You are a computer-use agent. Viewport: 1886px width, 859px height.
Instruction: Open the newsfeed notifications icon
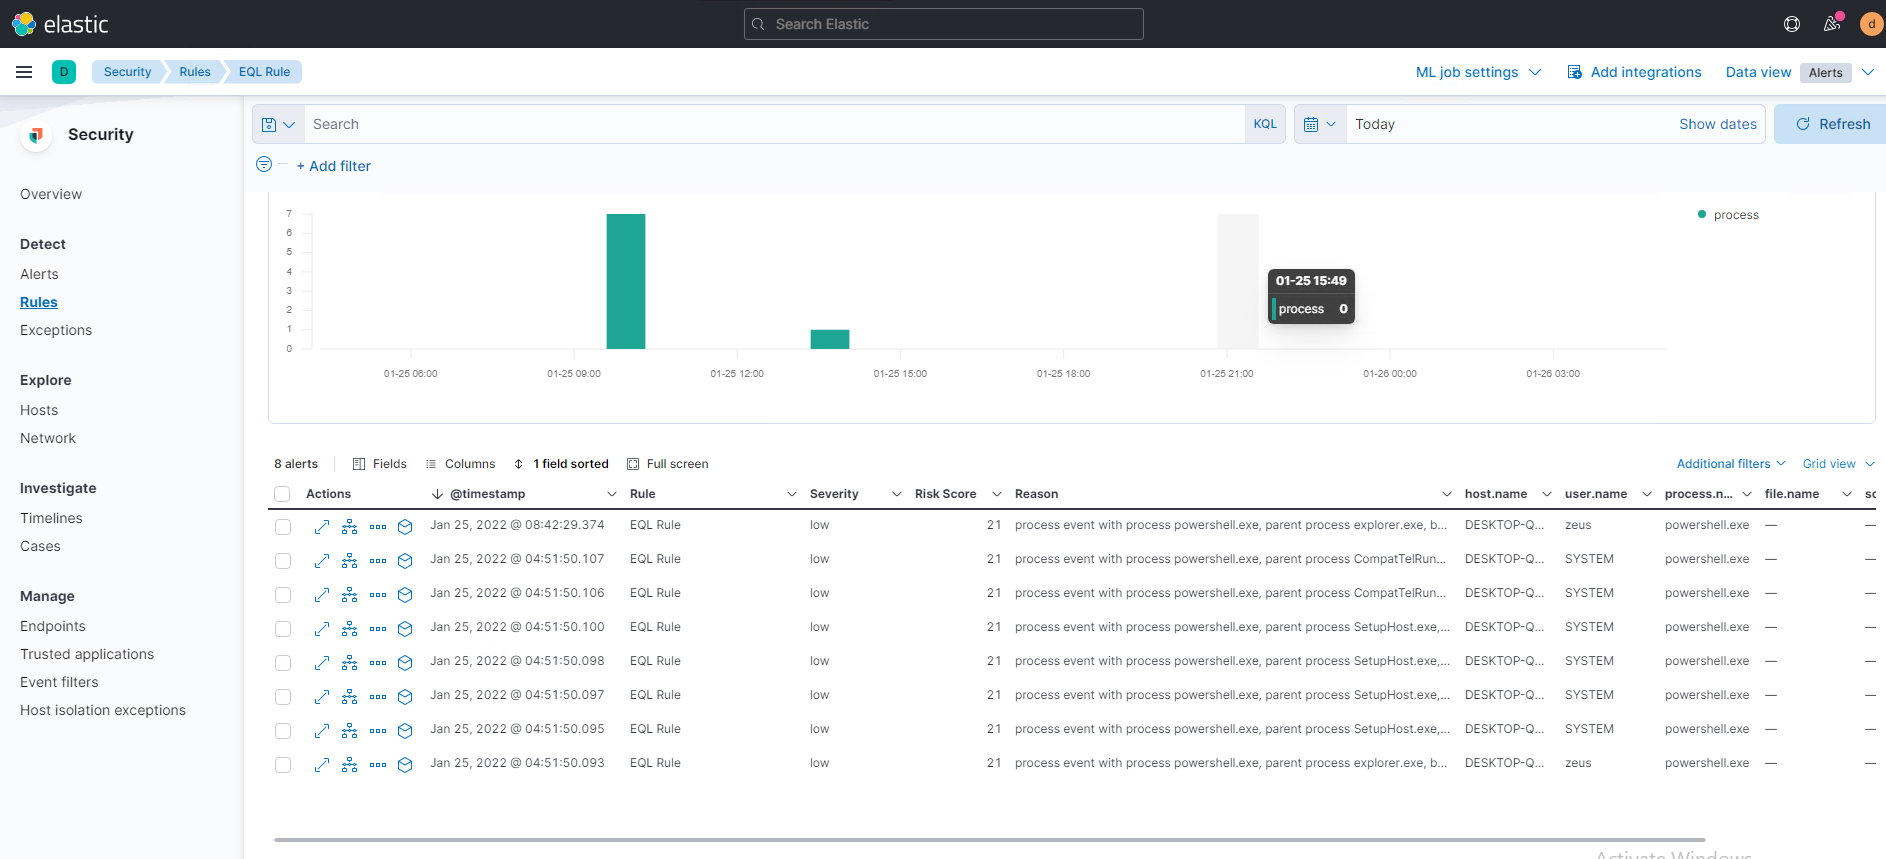pyautogui.click(x=1832, y=24)
